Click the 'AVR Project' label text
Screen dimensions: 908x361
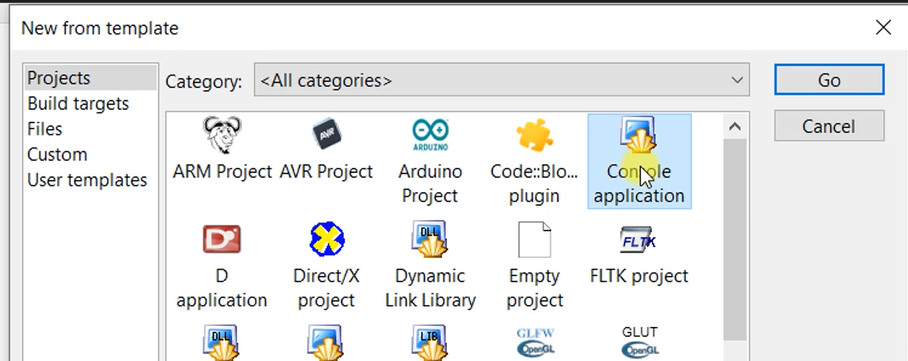(327, 172)
